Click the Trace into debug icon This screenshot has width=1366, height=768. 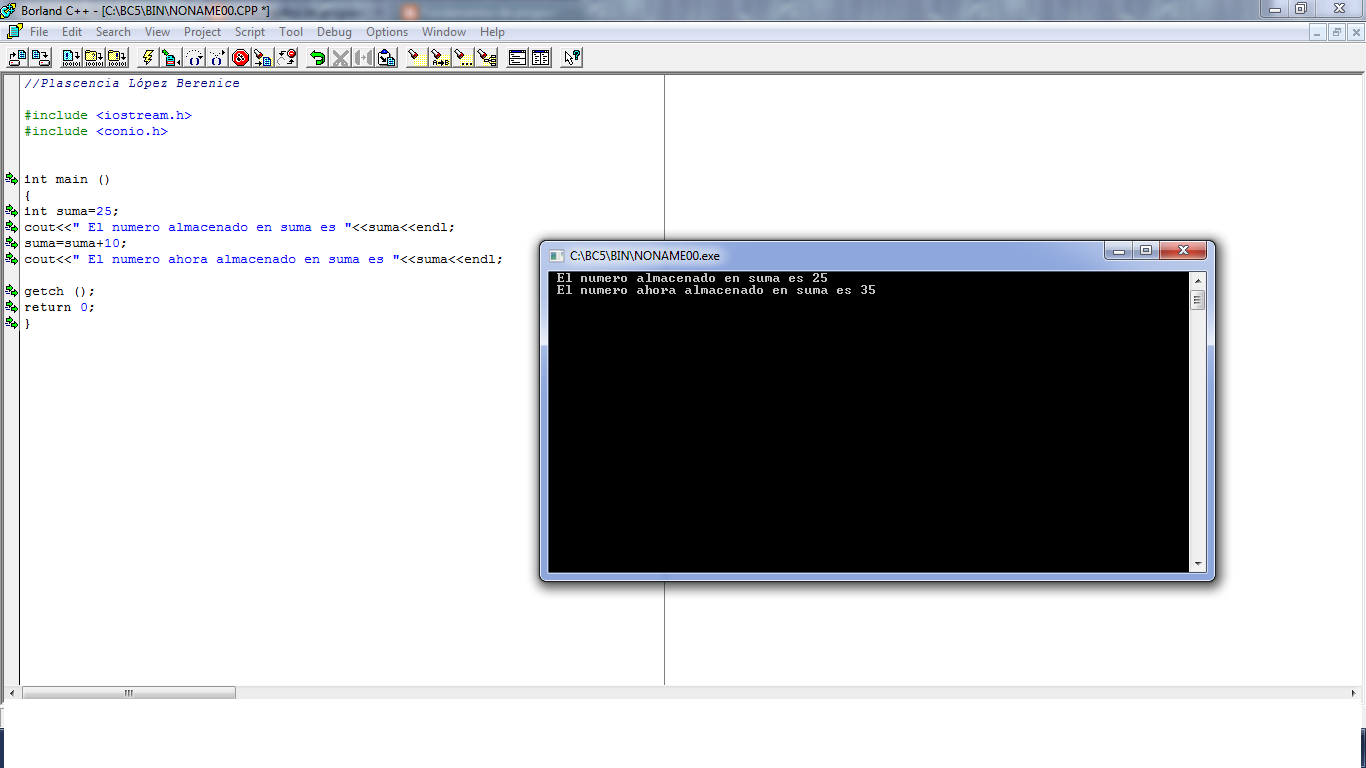click(x=216, y=57)
